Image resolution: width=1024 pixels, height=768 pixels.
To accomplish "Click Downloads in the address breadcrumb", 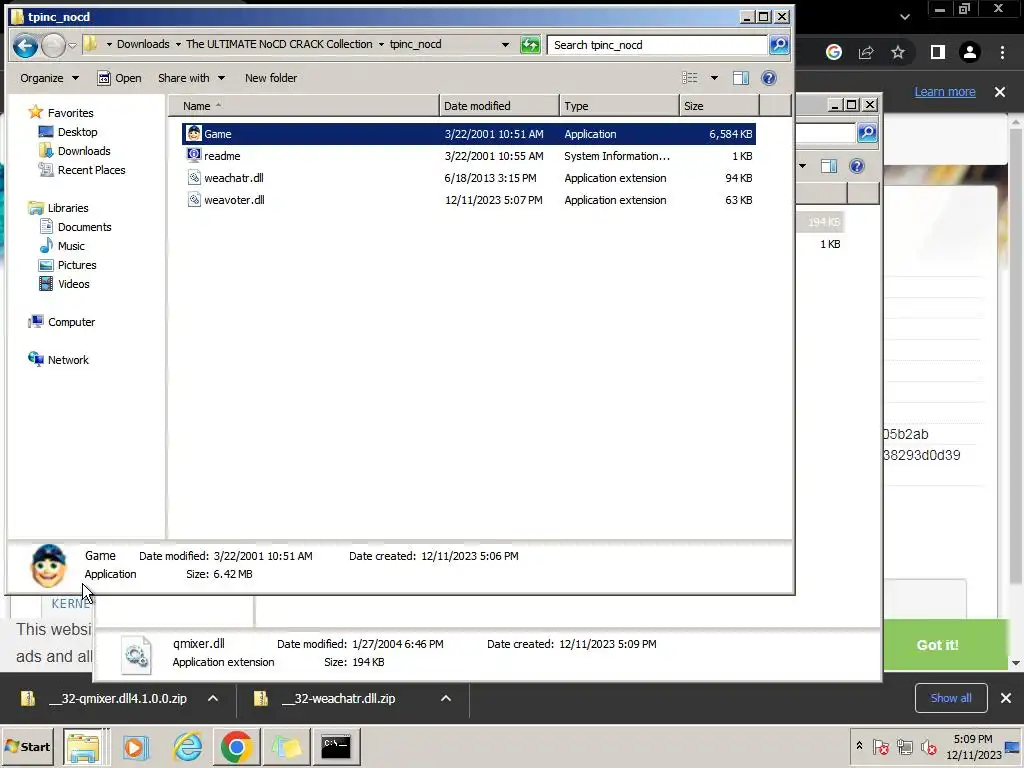I will (x=143, y=44).
